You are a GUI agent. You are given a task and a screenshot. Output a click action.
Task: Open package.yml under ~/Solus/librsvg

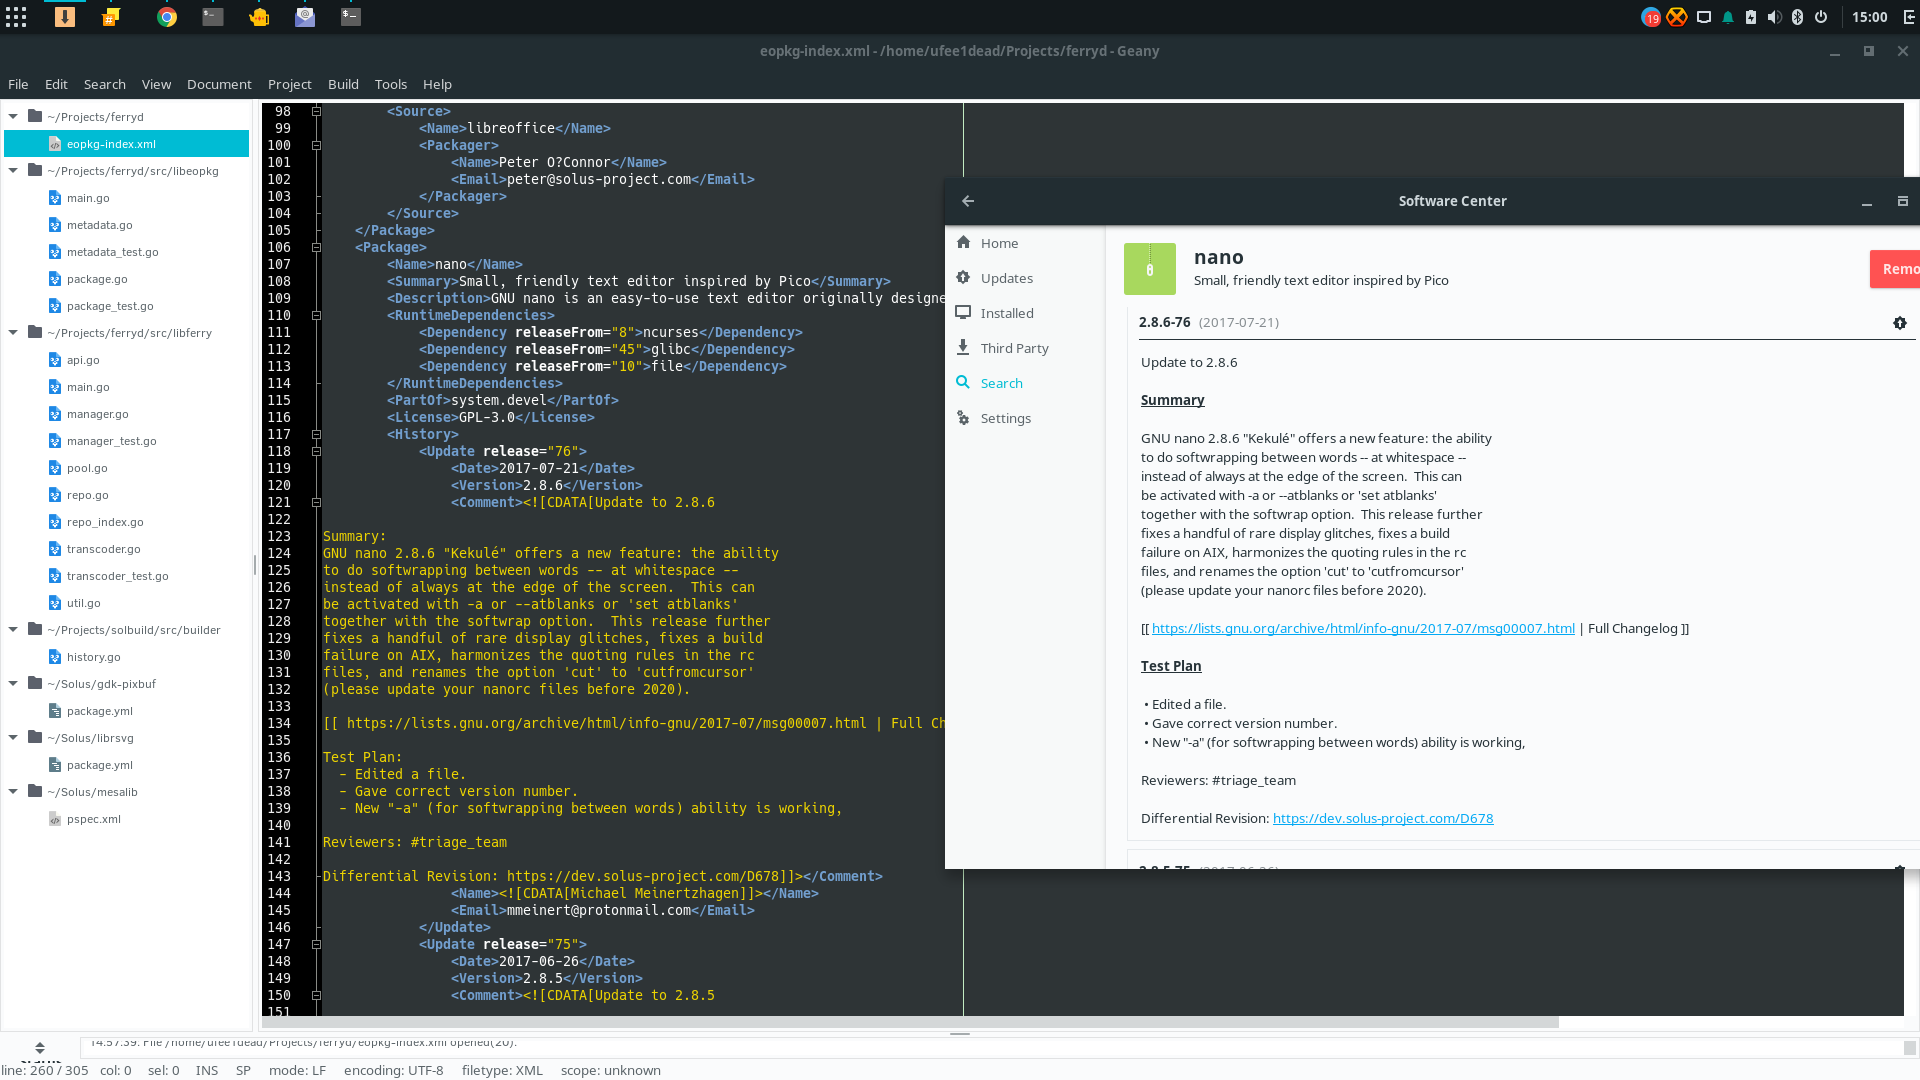click(x=99, y=765)
